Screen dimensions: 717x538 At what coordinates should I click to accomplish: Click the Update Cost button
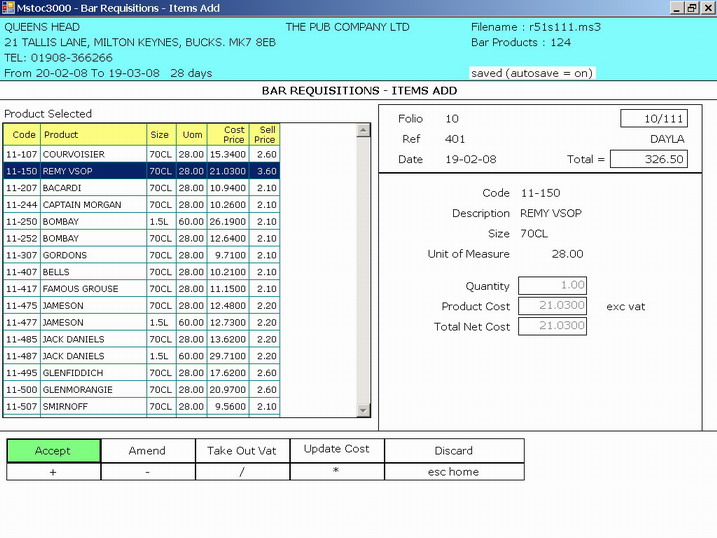click(x=337, y=450)
